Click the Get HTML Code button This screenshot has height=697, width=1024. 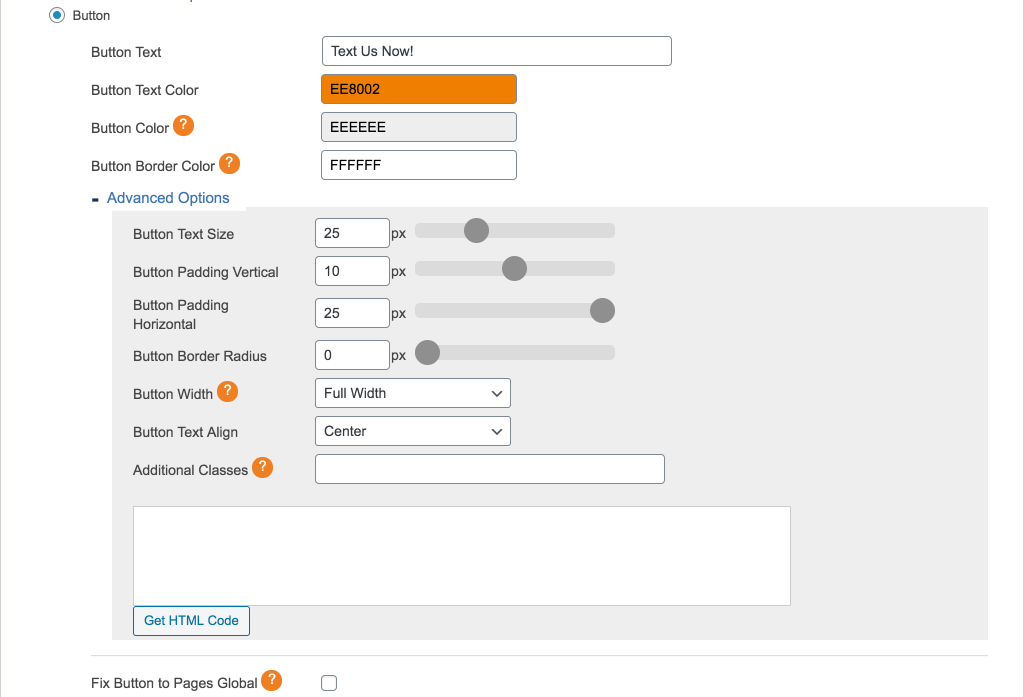[x=191, y=620]
